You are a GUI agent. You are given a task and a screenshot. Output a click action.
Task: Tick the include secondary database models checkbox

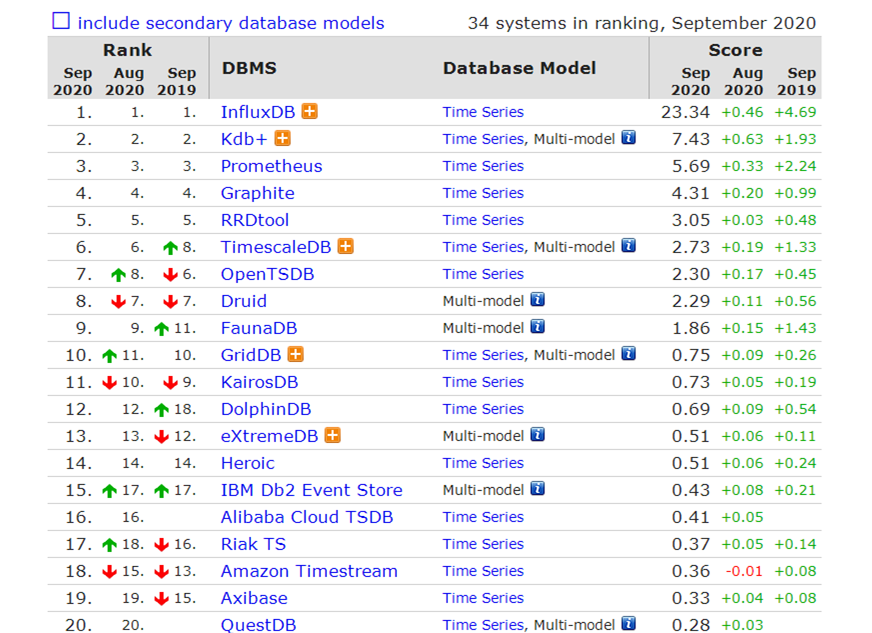tap(61, 21)
